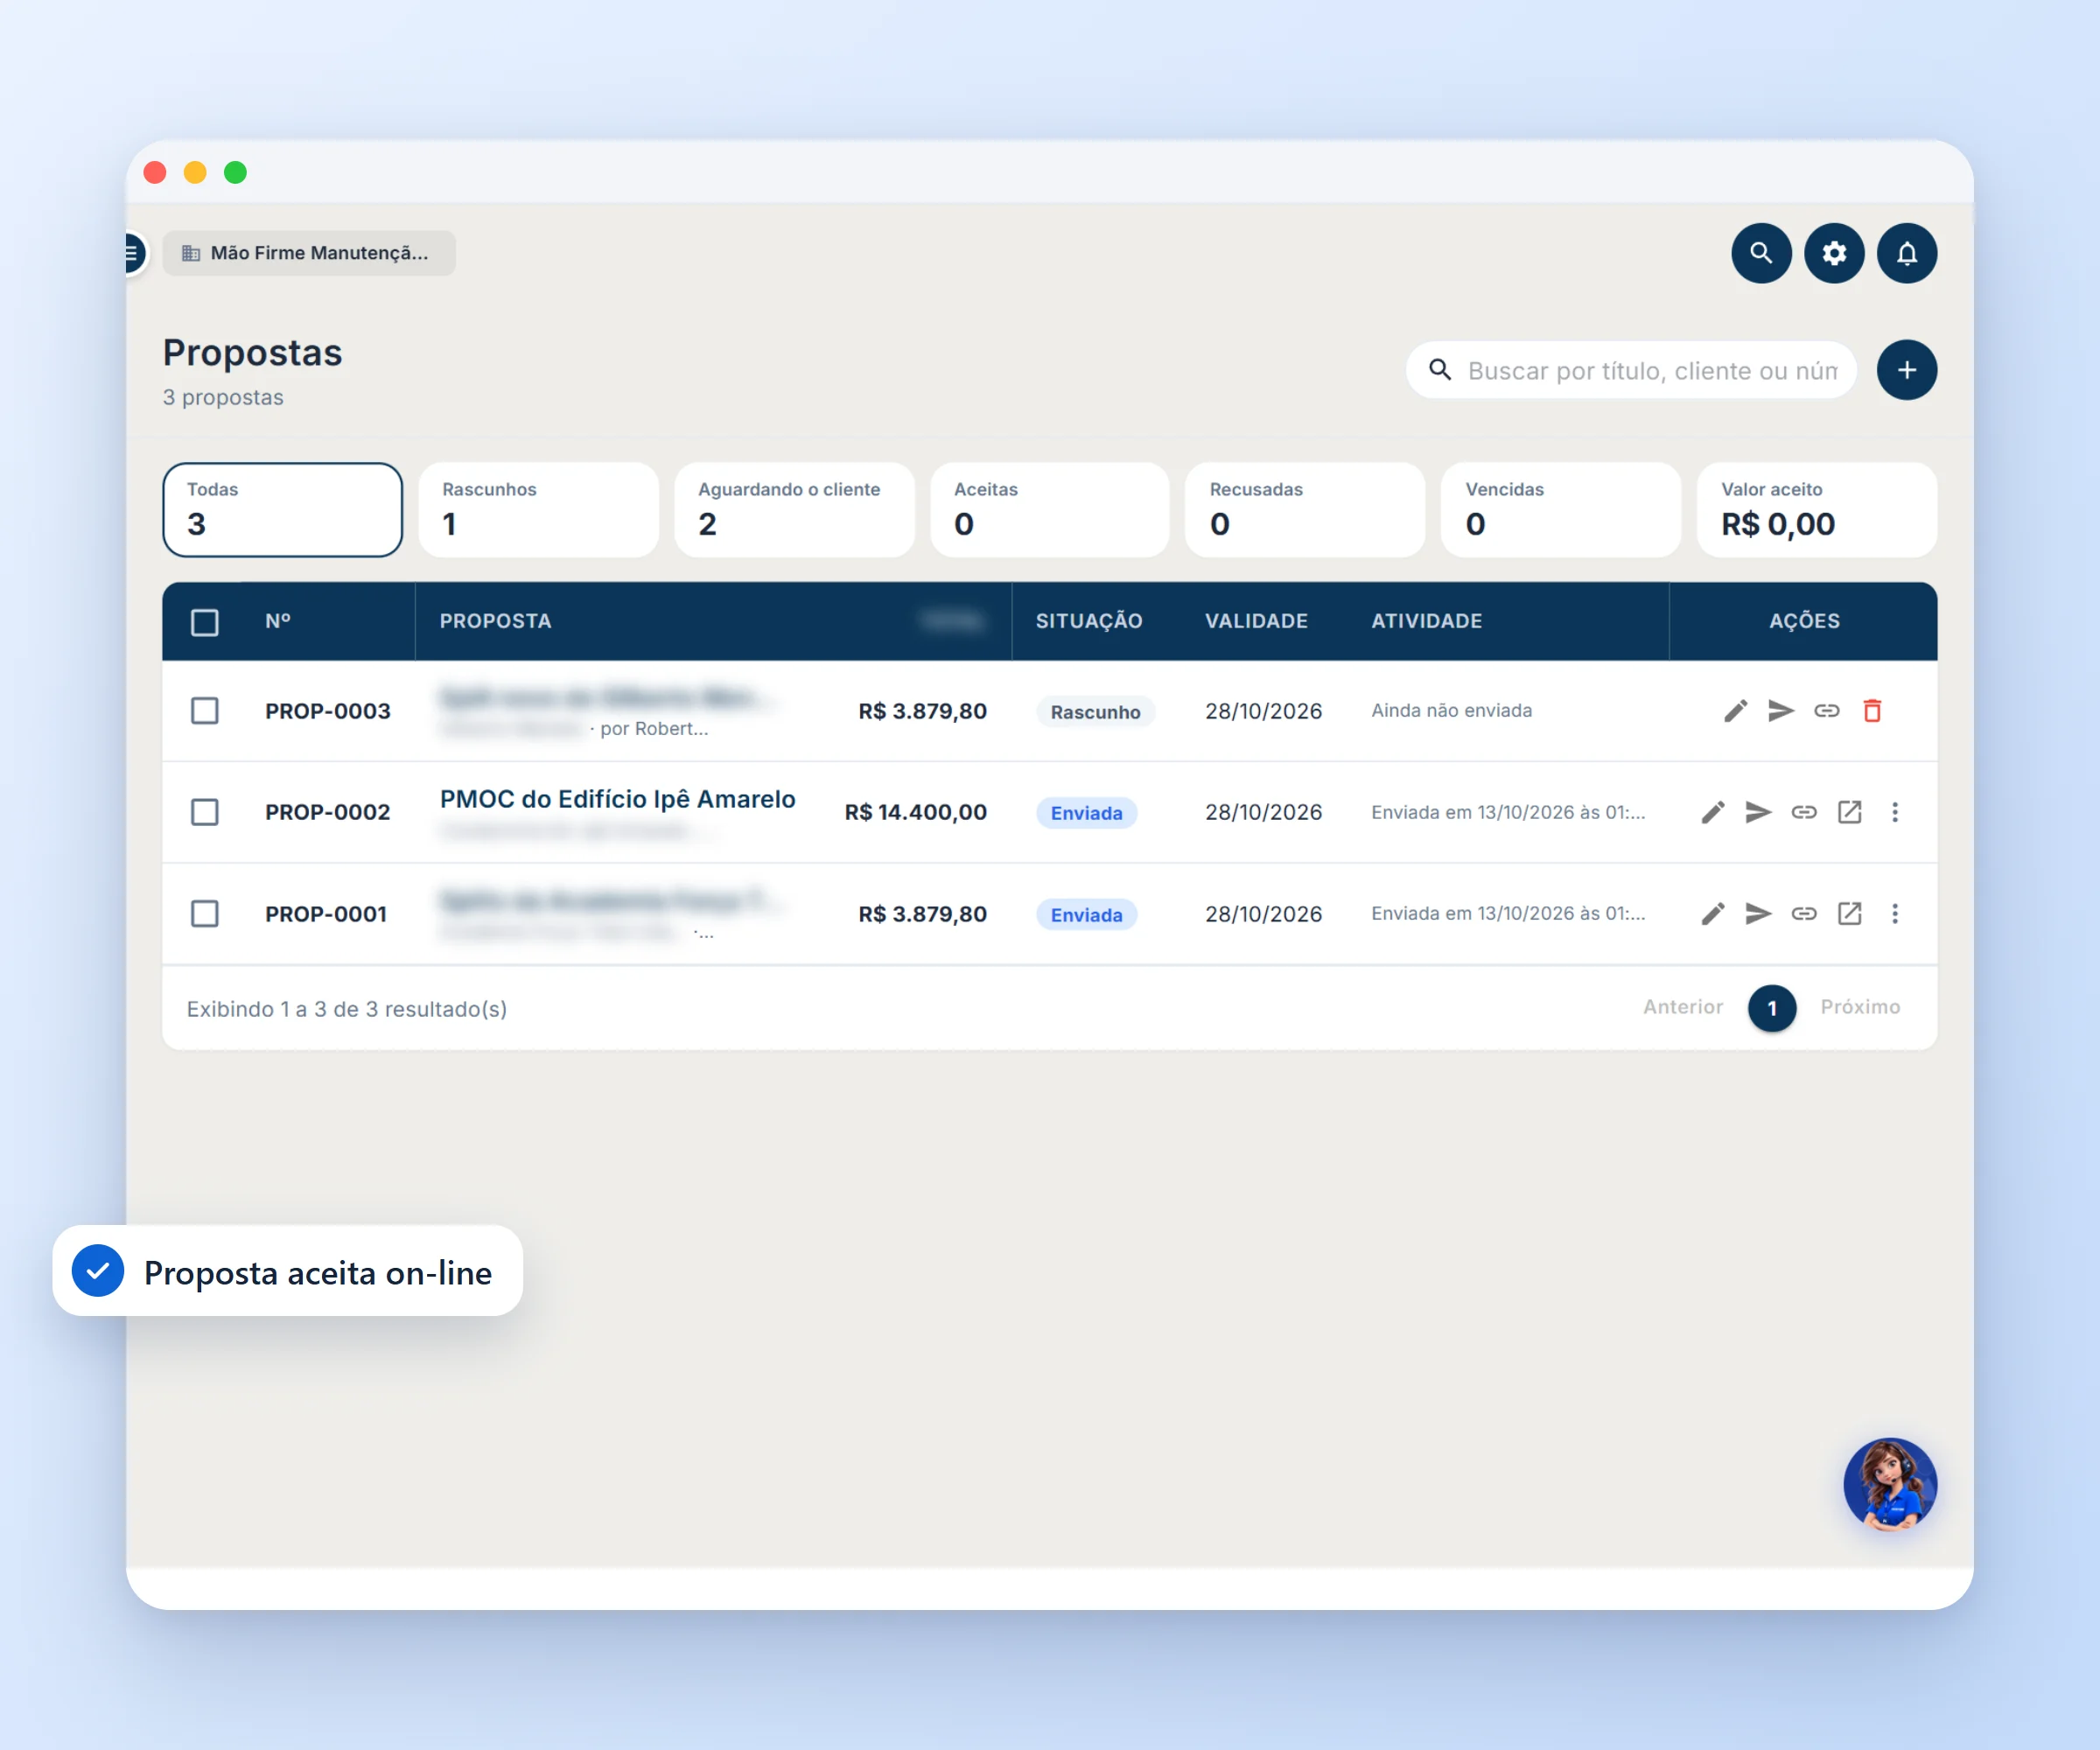This screenshot has width=2100, height=1750.
Task: Filter by Recusadas card
Action: pos(1305,510)
